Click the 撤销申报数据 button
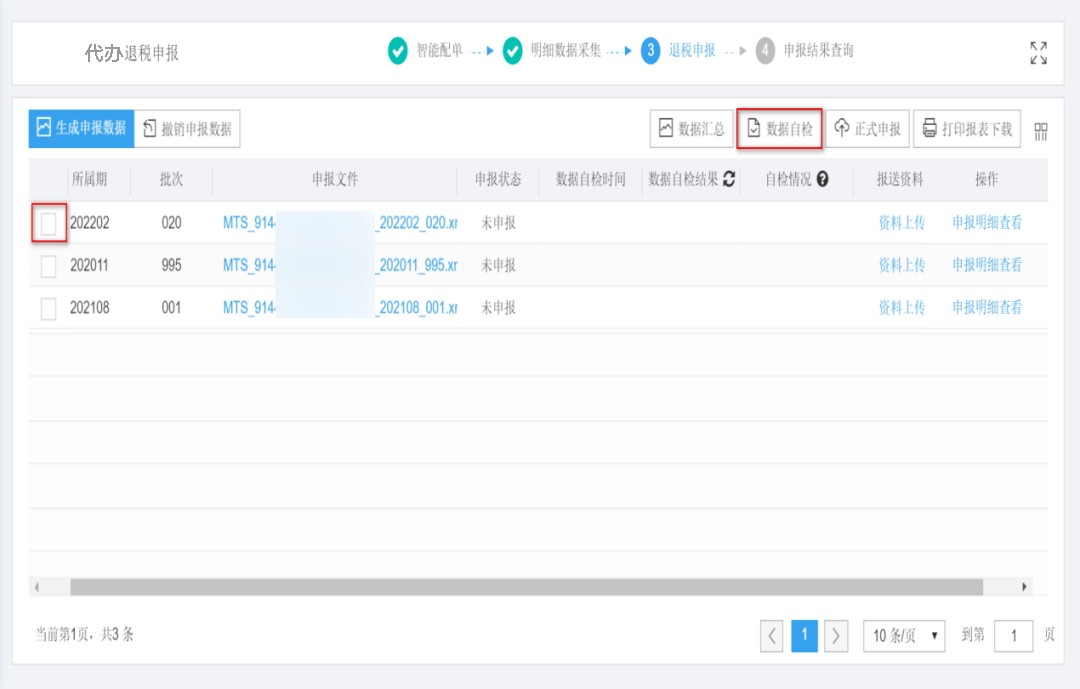Screen dimensions: 1080x689 click(187, 128)
